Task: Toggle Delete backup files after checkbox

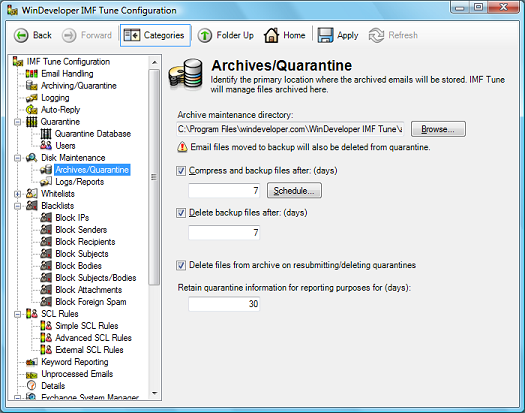Action: (x=181, y=213)
